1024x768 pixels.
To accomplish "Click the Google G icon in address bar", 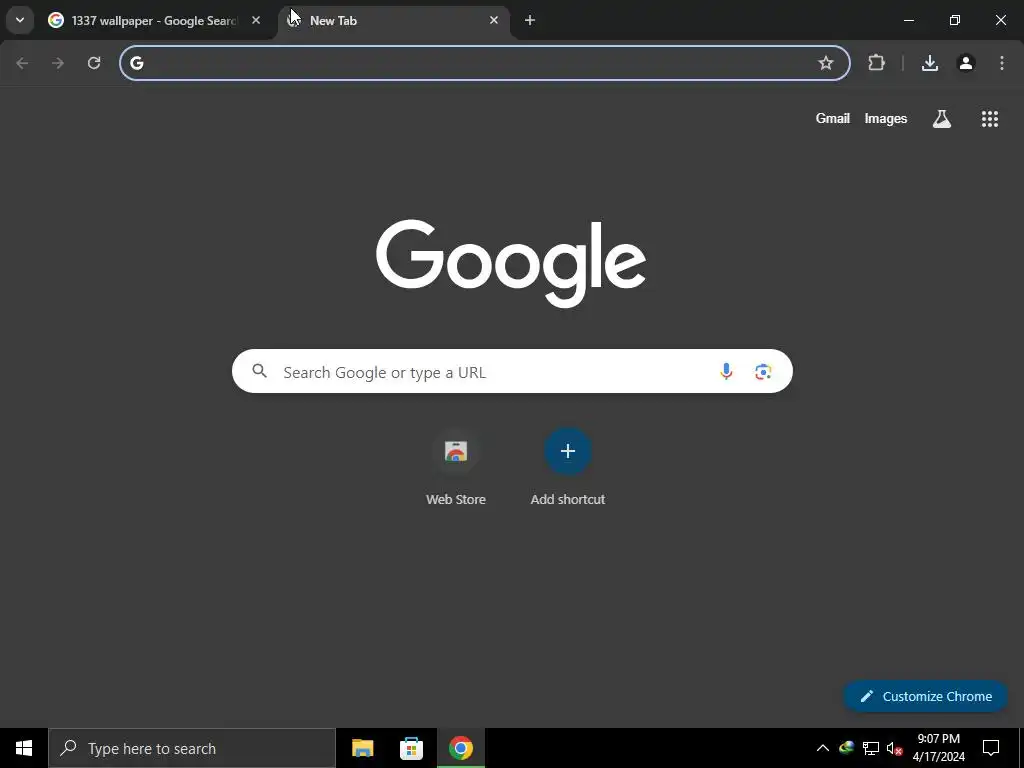I will 136,63.
